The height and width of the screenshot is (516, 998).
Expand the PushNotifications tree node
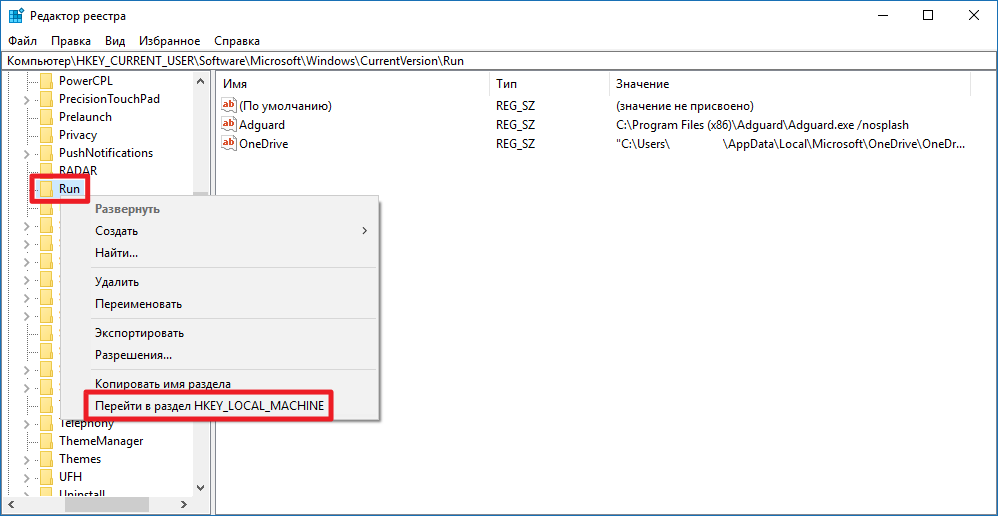(27, 153)
